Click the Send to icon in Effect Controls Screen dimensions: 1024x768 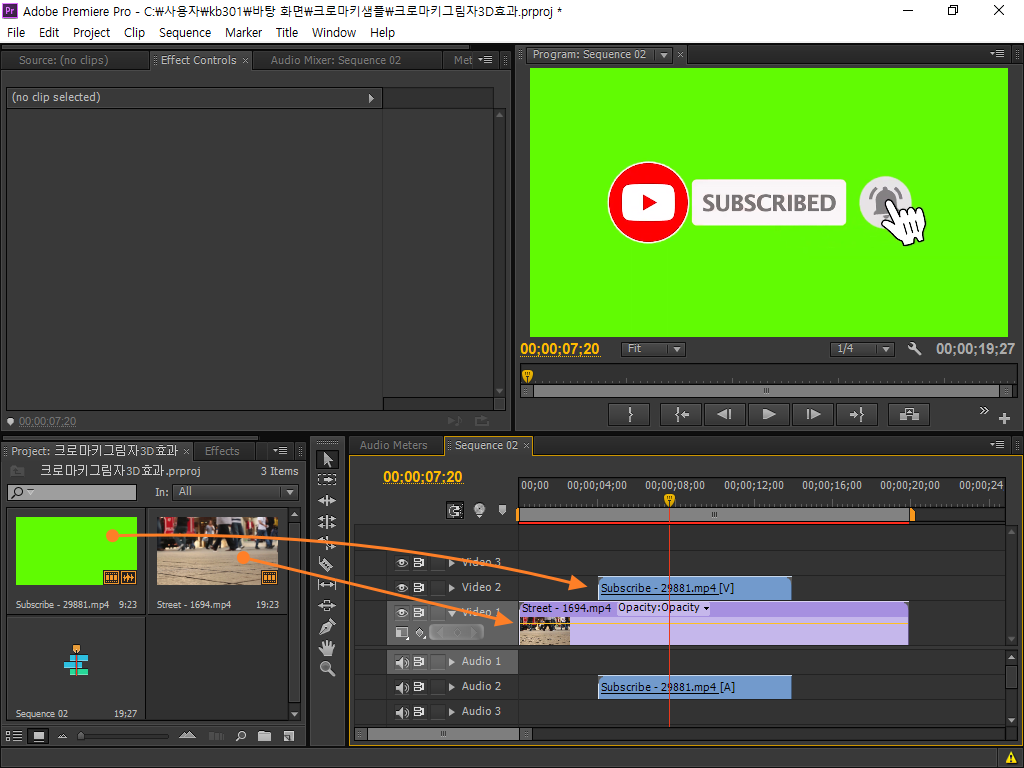tap(482, 421)
